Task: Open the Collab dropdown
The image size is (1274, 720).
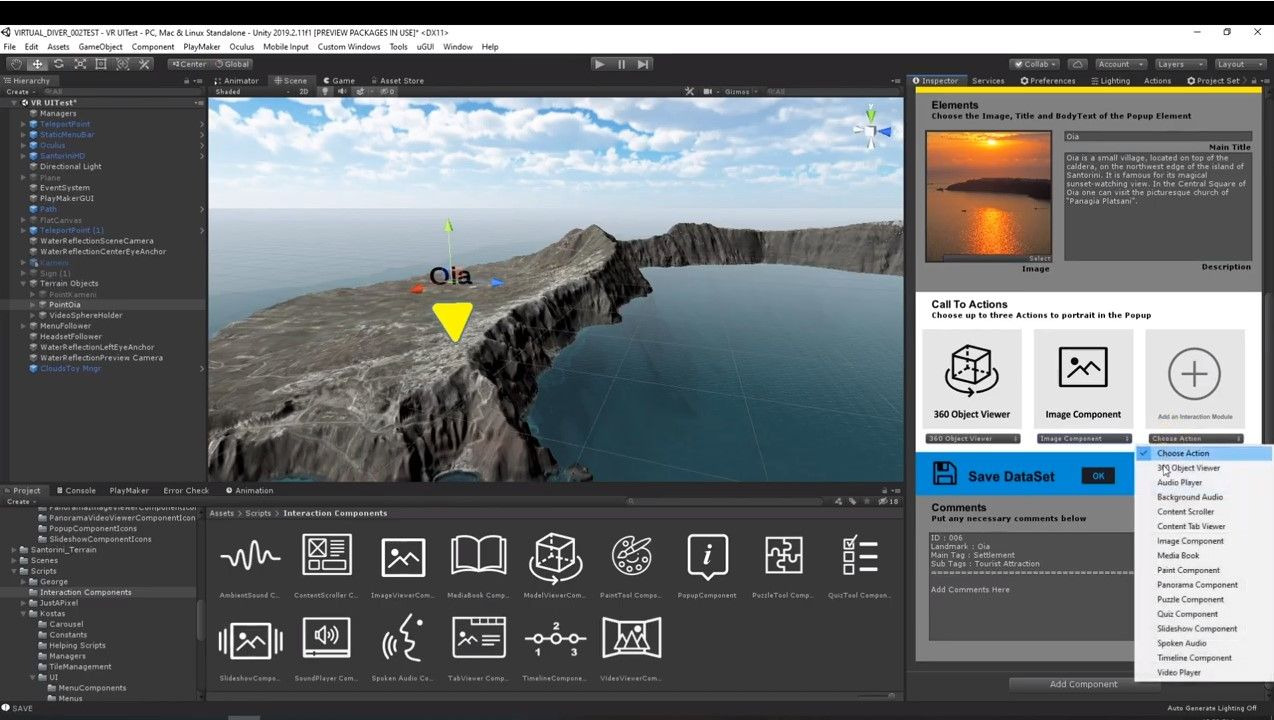Action: click(x=1034, y=64)
